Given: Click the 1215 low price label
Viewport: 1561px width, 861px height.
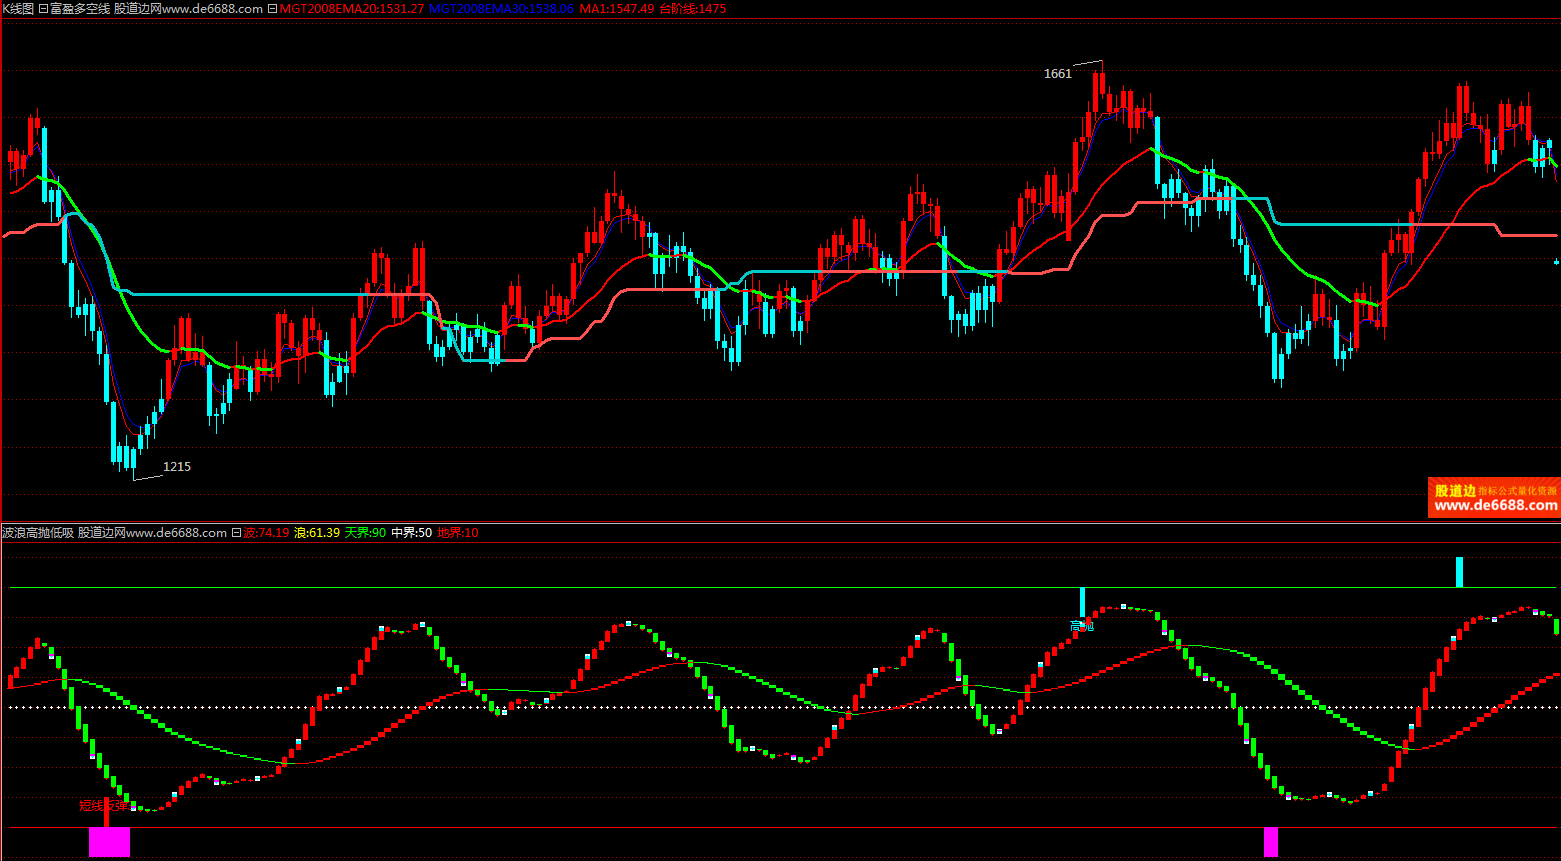Looking at the screenshot, I should pyautogui.click(x=177, y=467).
